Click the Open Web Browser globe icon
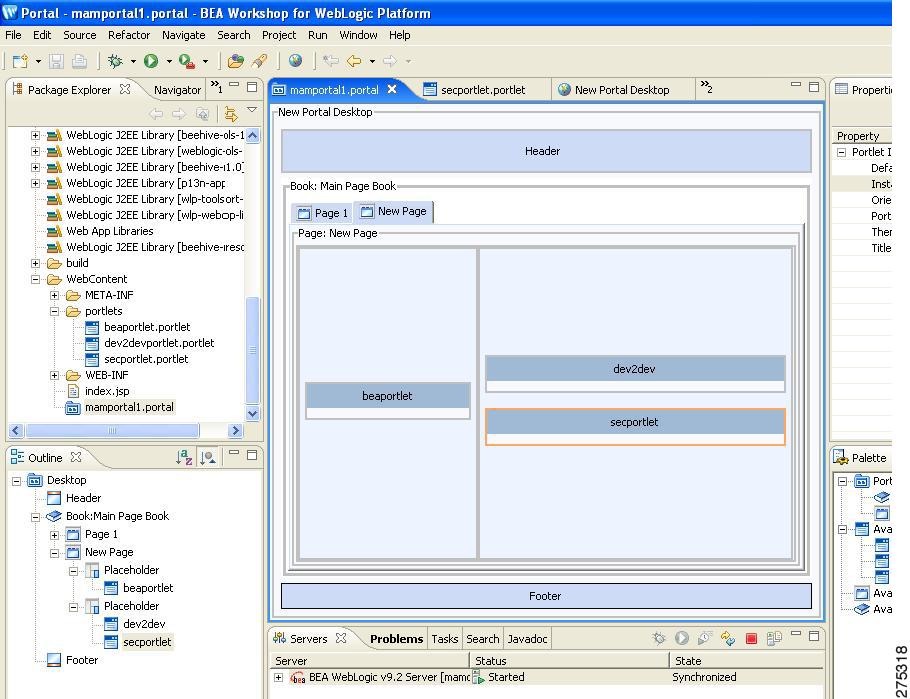Viewport: 910px width, 699px height. [x=295, y=61]
